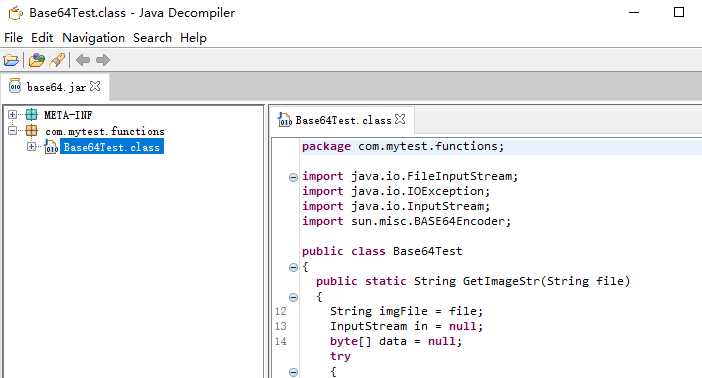702x378 pixels.
Task: Click line 13 InputStream in = null
Action: click(407, 326)
